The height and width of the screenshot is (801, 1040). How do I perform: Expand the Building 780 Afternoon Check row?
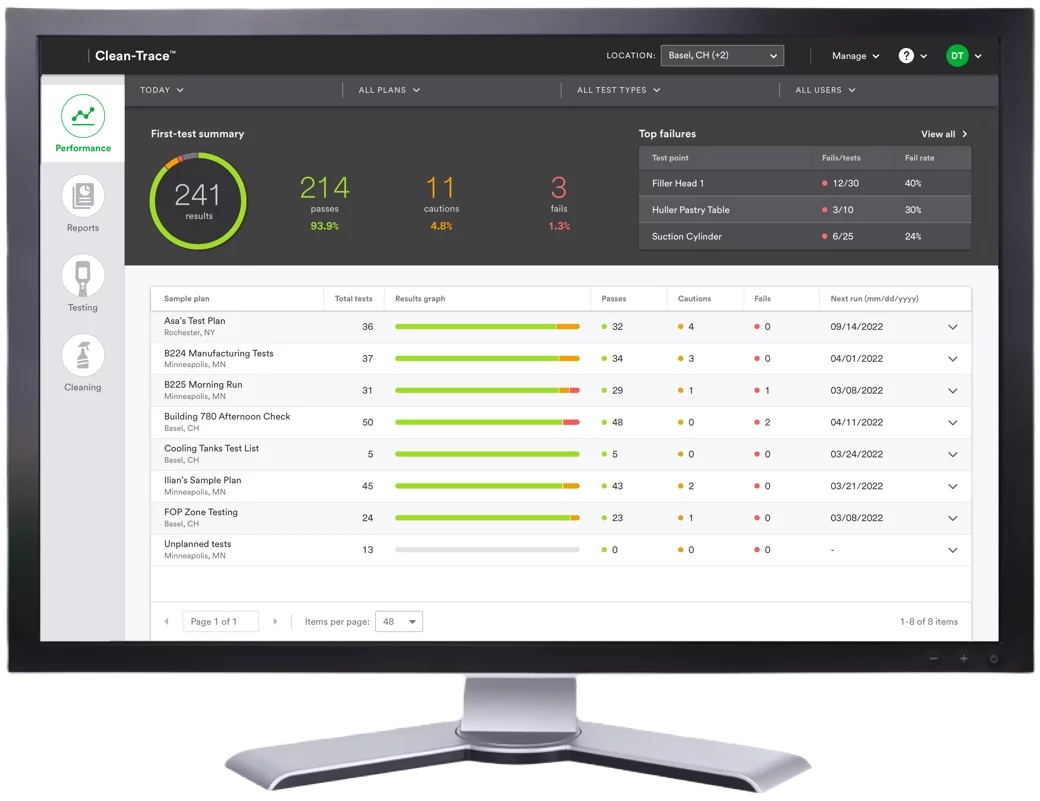[952, 423]
